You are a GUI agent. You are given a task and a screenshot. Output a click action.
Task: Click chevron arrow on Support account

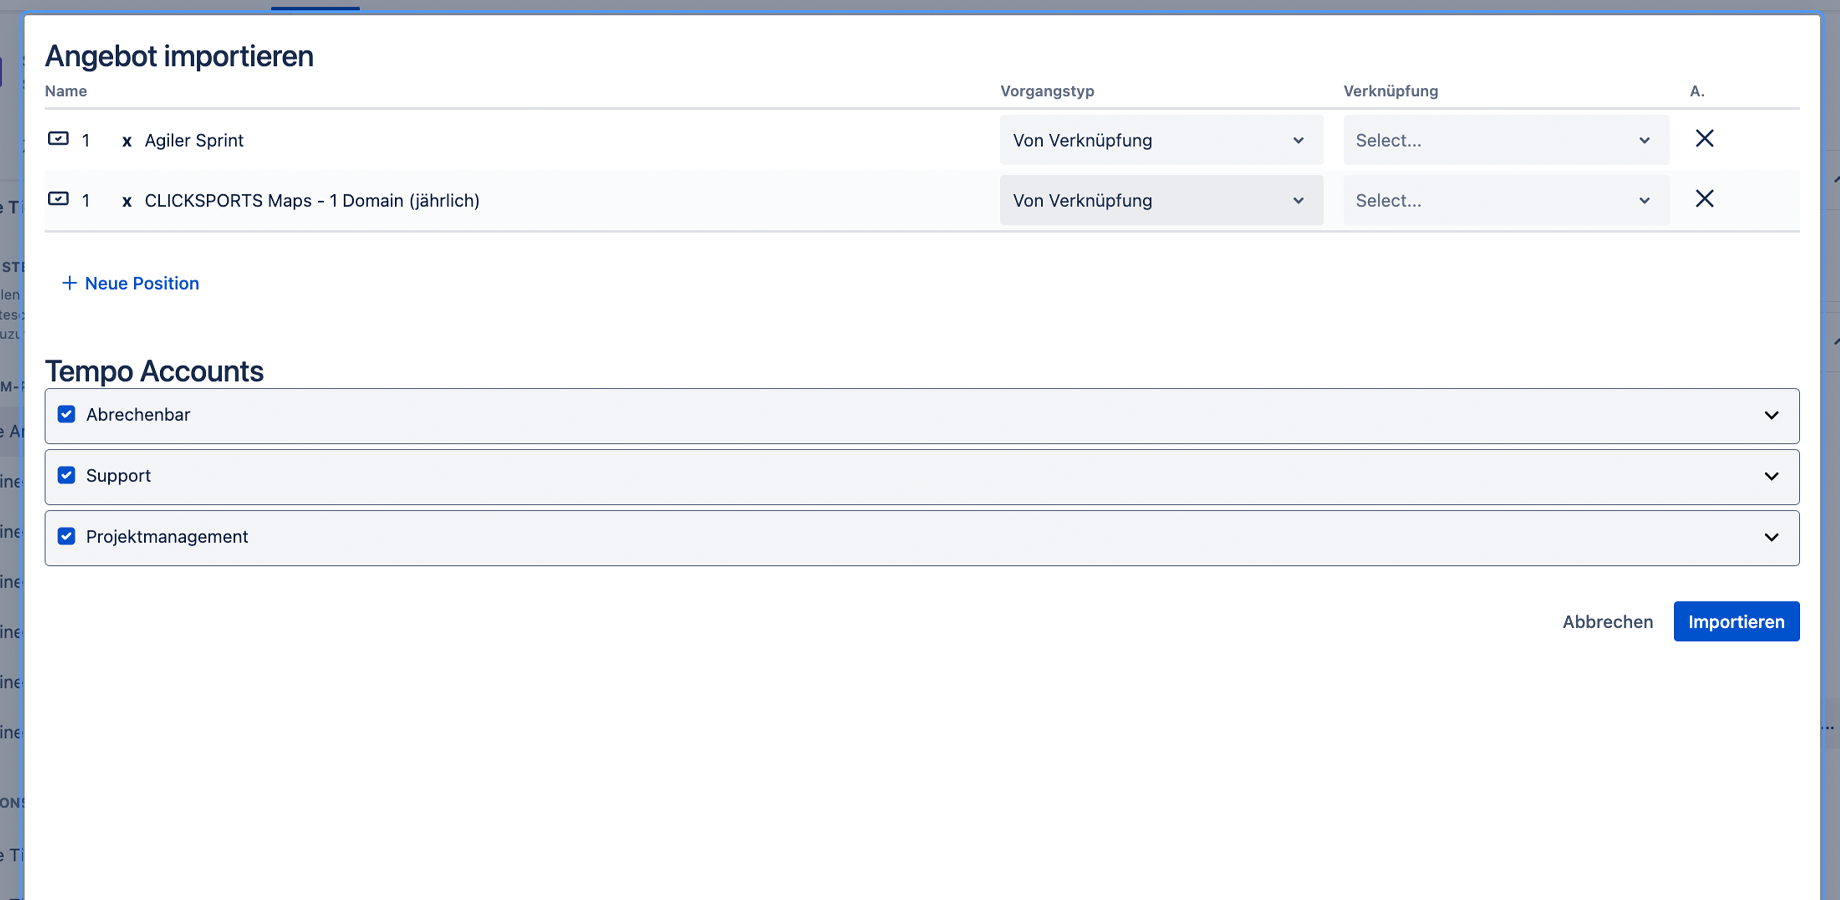[x=1771, y=476]
